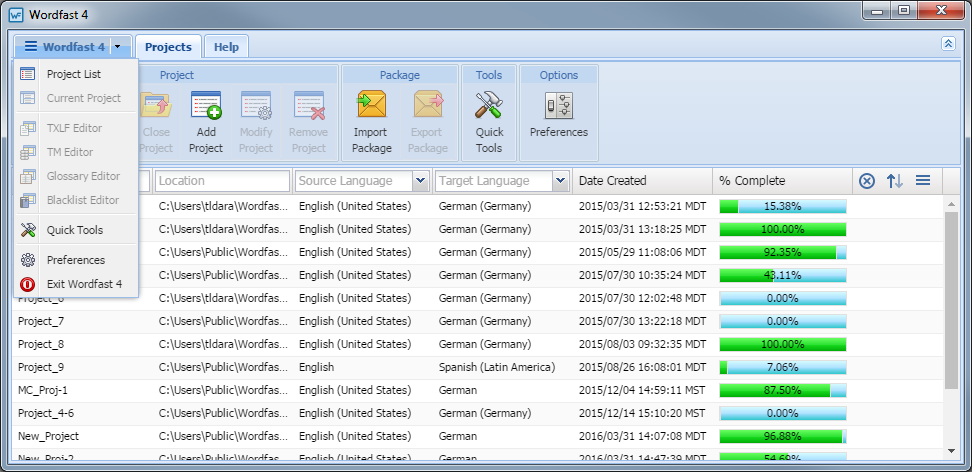Click the Remove Project icon

tap(309, 105)
